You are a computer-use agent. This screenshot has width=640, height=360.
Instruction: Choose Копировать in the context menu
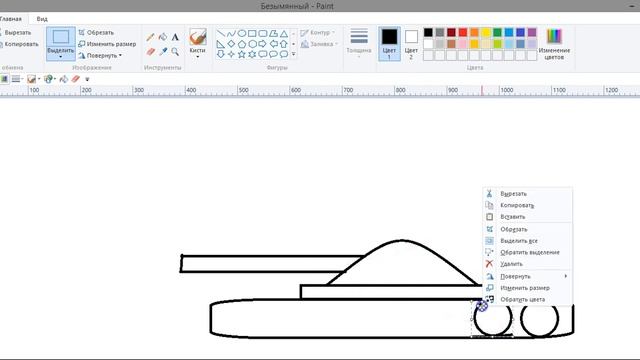pyautogui.click(x=528, y=205)
